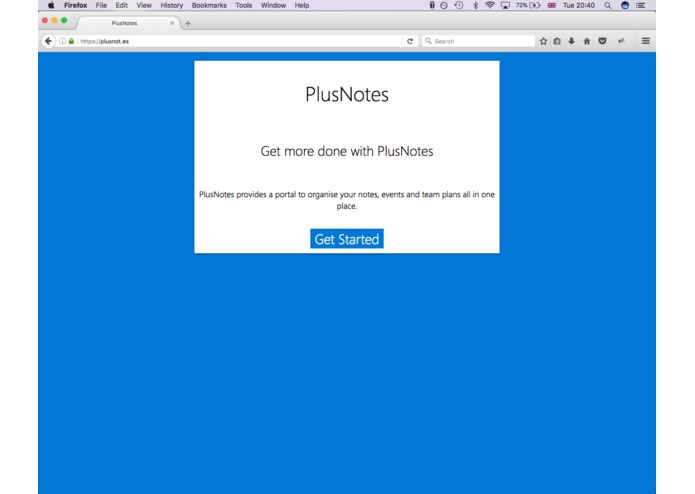Open Spotlight search in menu bar
Screen dimensions: 695x494
[x=608, y=5]
